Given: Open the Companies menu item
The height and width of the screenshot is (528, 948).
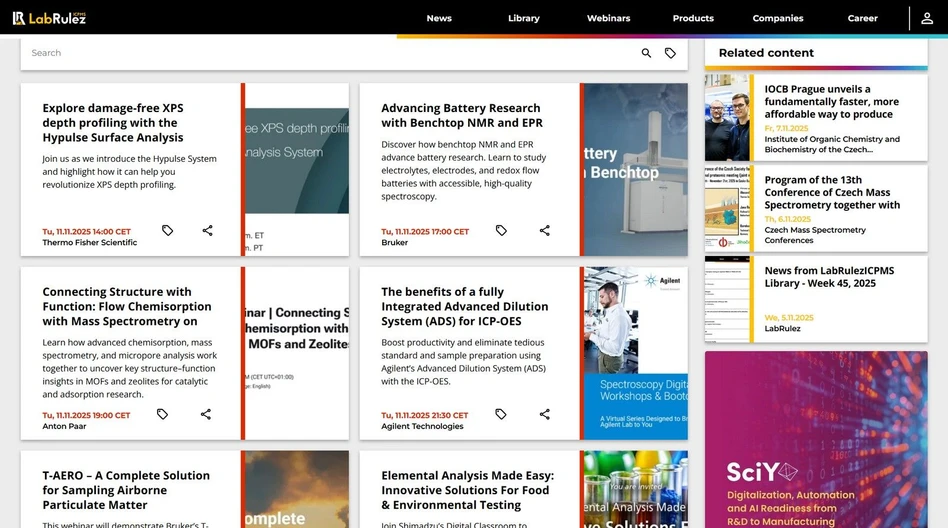Looking at the screenshot, I should coord(778,18).
